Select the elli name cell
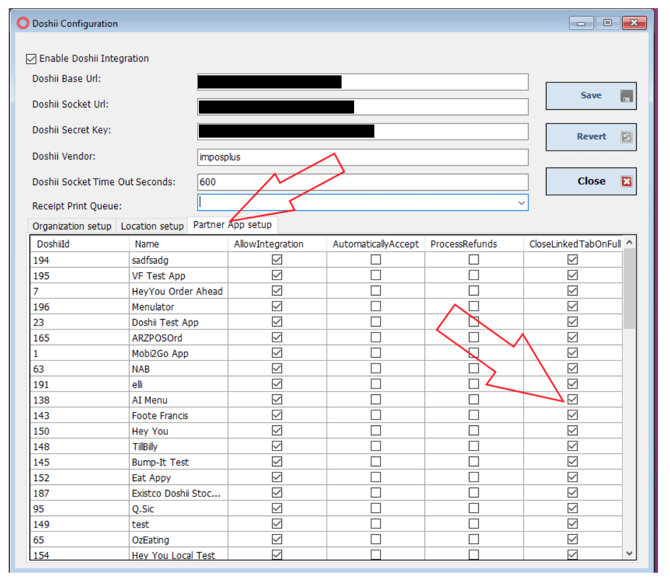670x580 pixels. 179,384
